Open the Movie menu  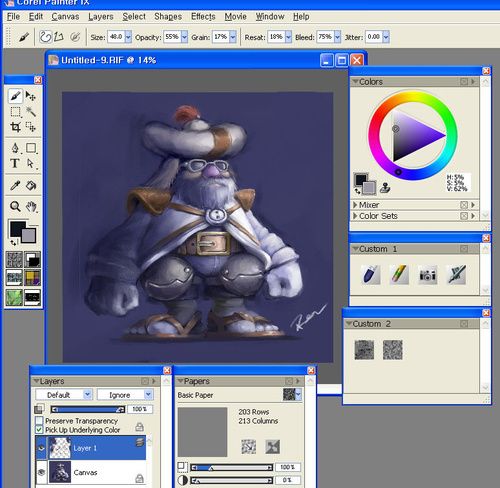pos(235,16)
